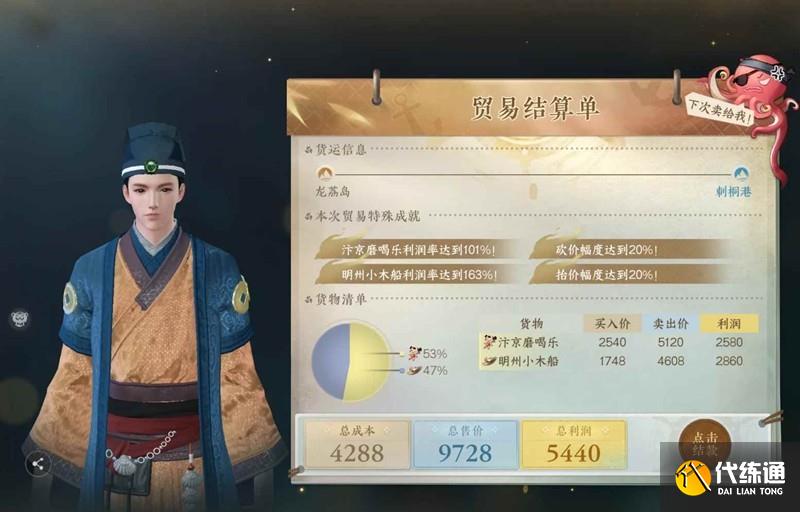800x512 pixels.
Task: Click the 点击结款 settle button
Action: tap(705, 443)
